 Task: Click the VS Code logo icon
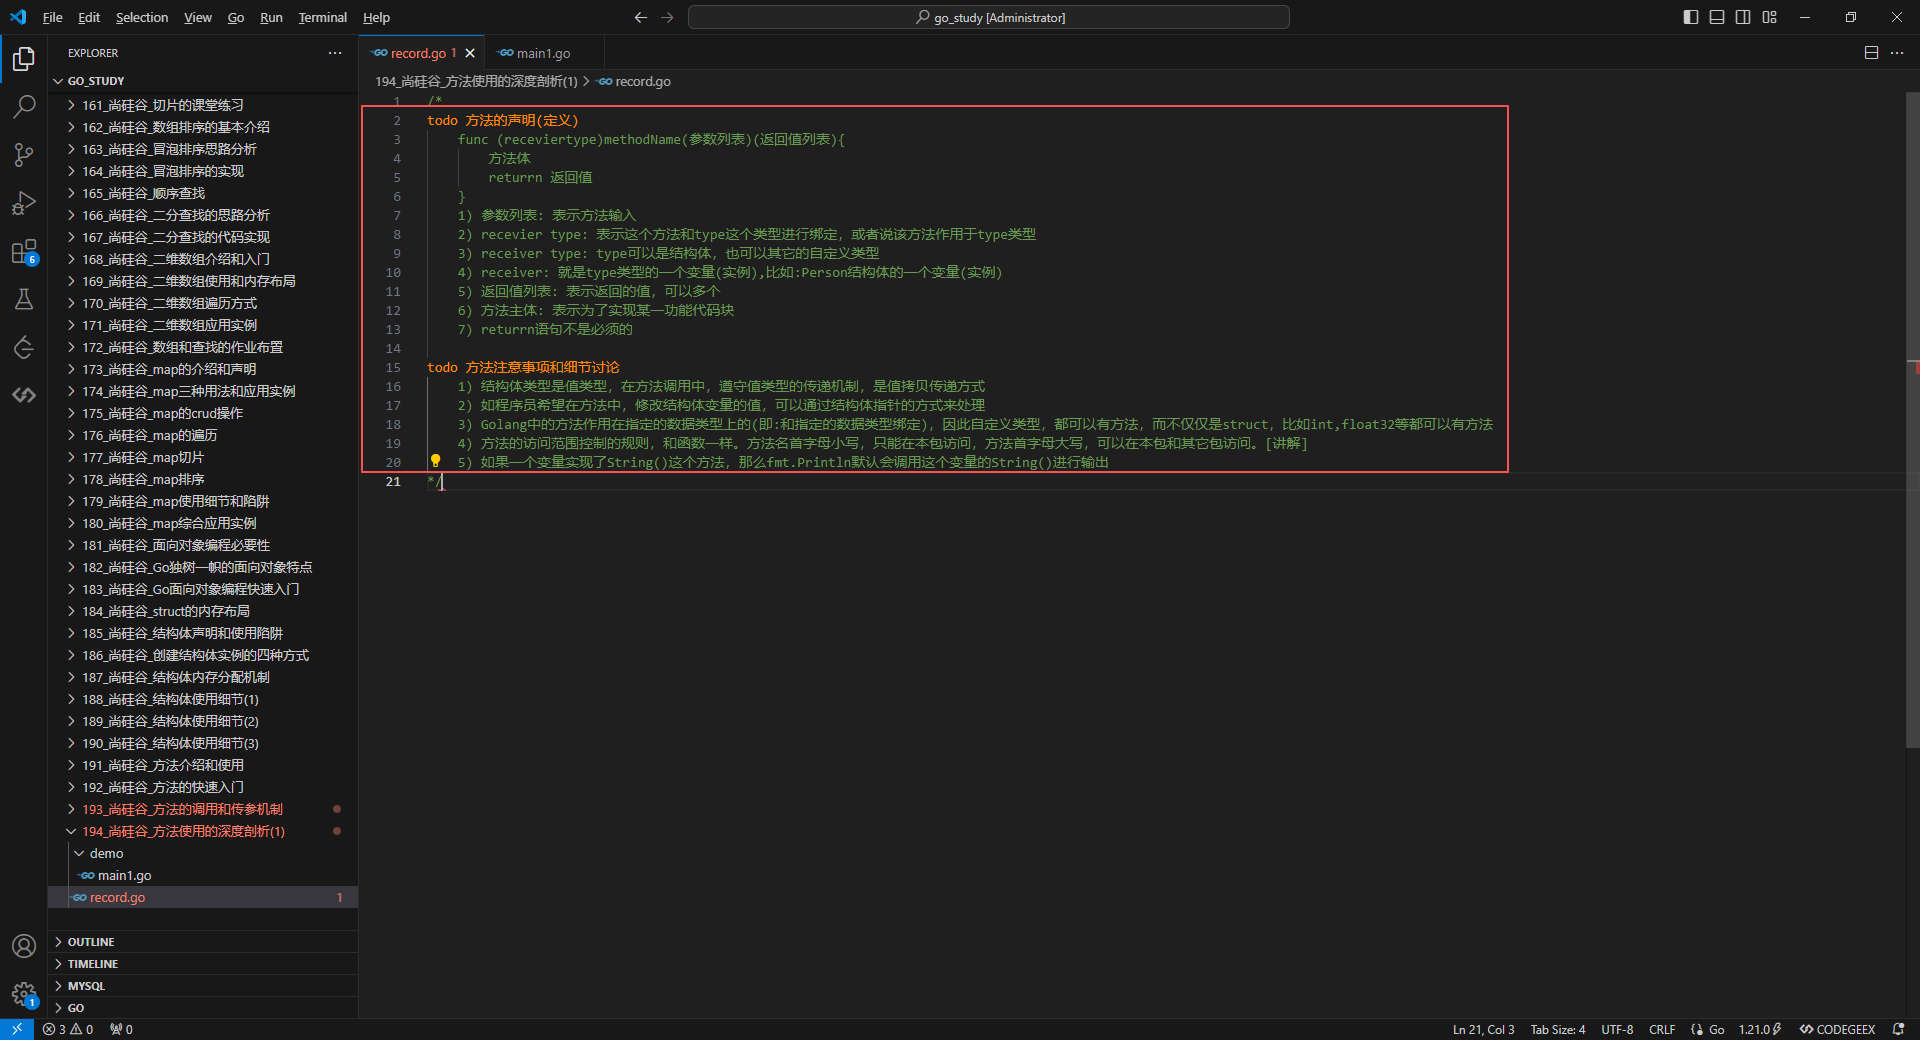click(18, 17)
